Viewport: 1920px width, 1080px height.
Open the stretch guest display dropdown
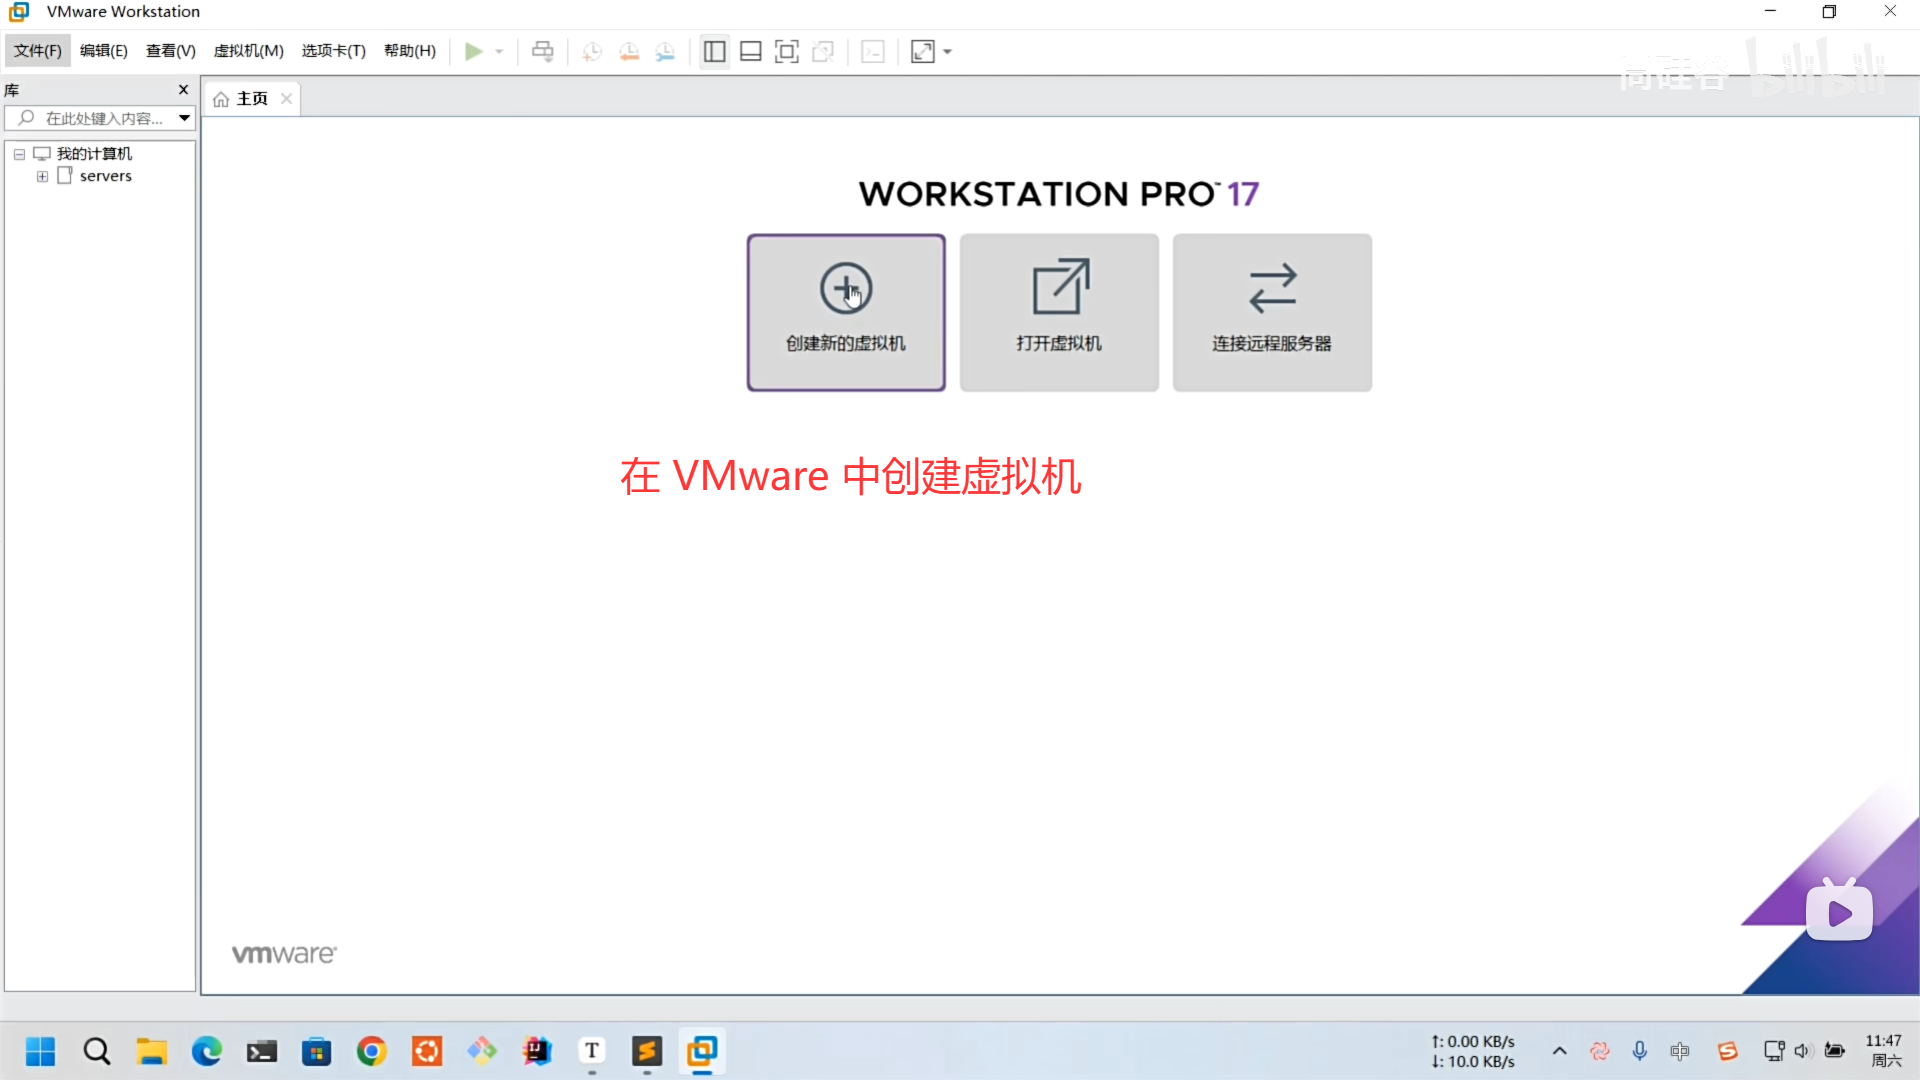point(947,52)
